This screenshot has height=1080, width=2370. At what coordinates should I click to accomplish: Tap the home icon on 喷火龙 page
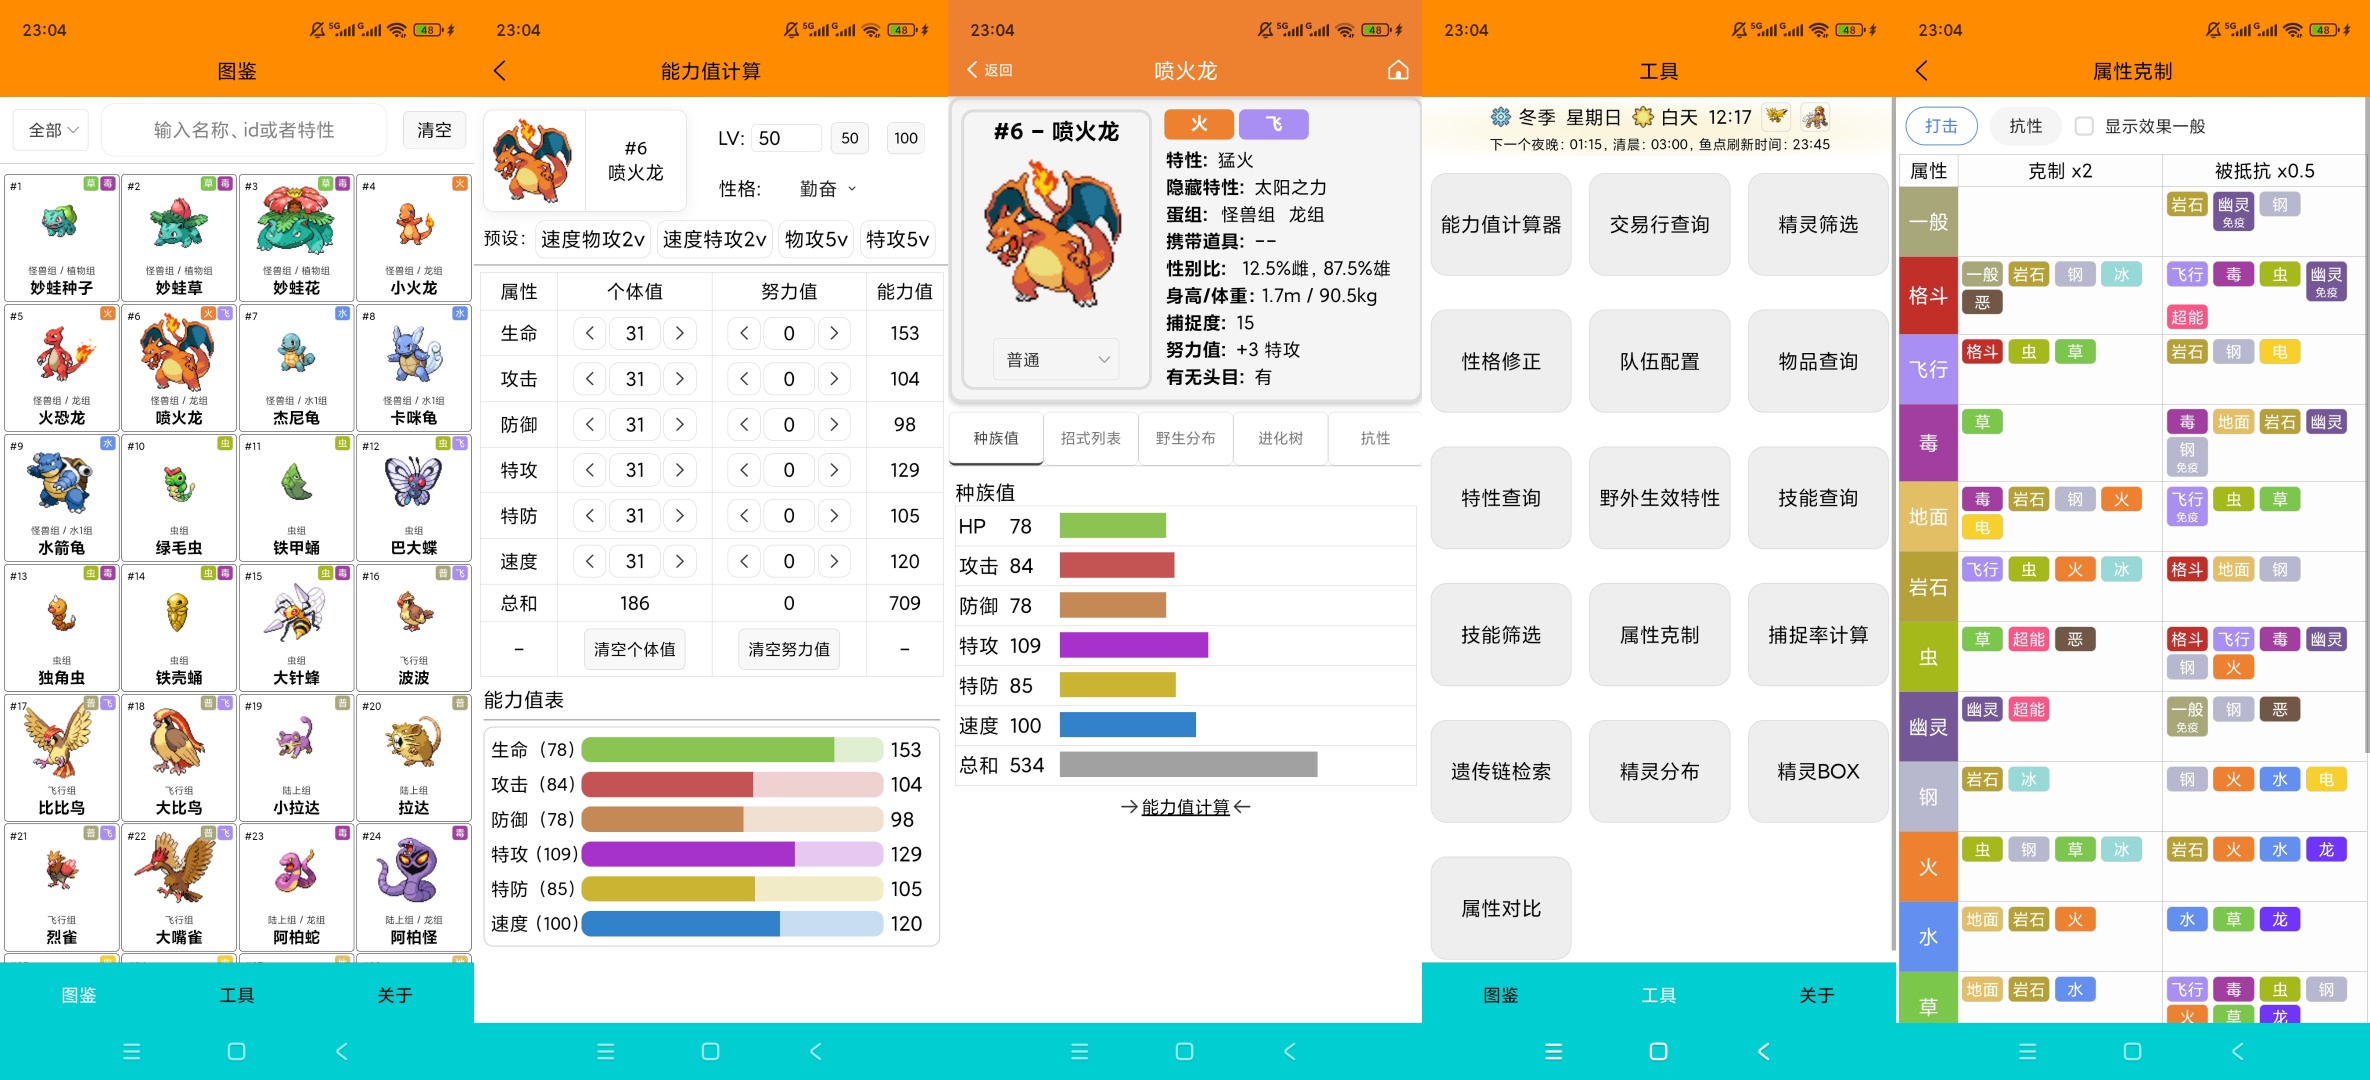click(1398, 70)
